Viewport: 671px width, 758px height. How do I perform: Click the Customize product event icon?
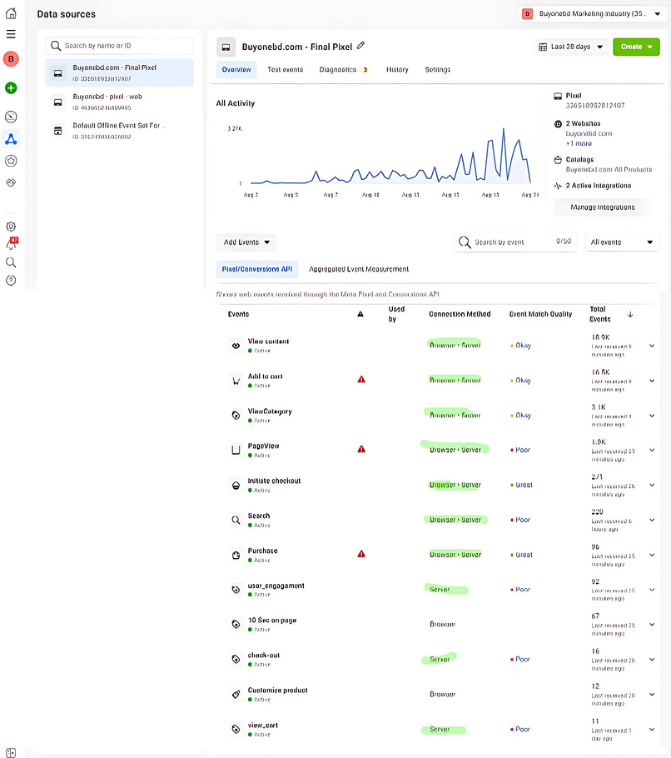pyautogui.click(x=236, y=695)
